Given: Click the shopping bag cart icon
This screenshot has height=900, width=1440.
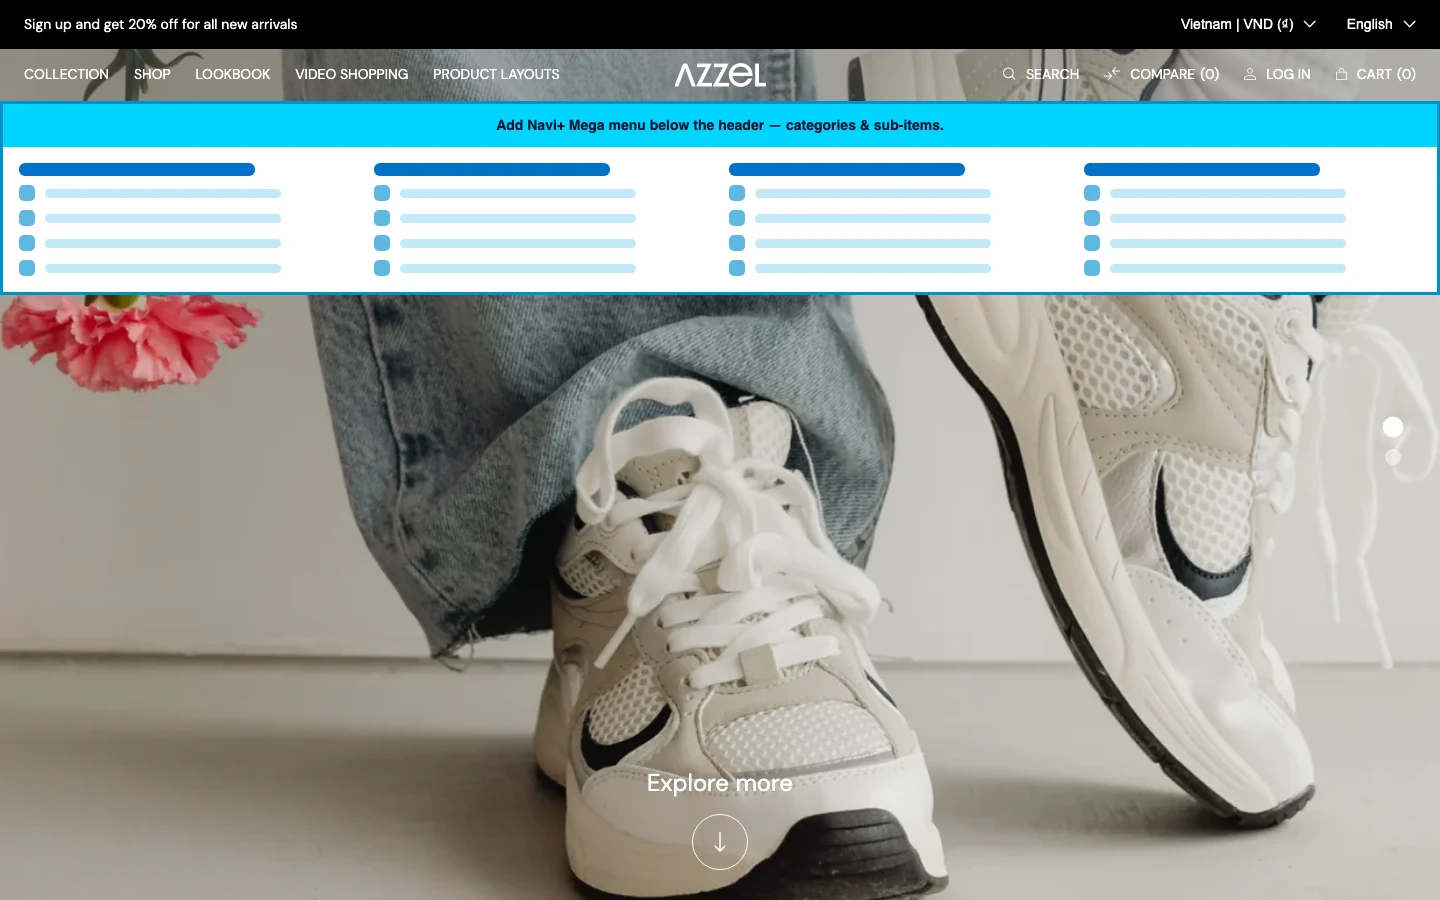Looking at the screenshot, I should pos(1342,74).
